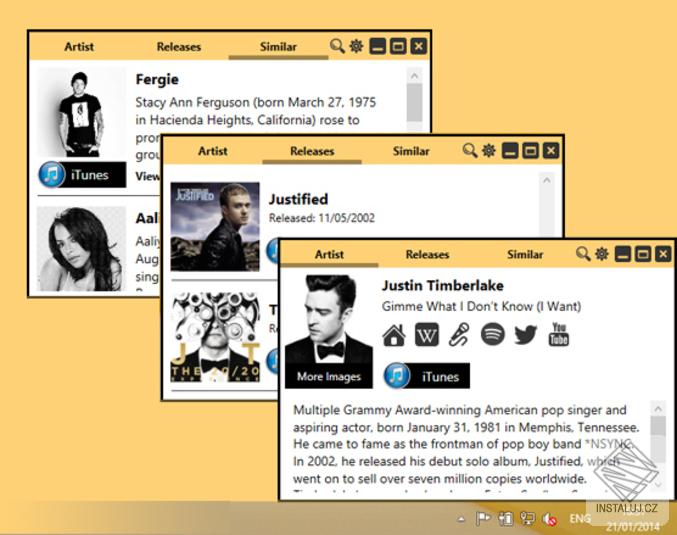Open the YouTube icon link

[559, 334]
